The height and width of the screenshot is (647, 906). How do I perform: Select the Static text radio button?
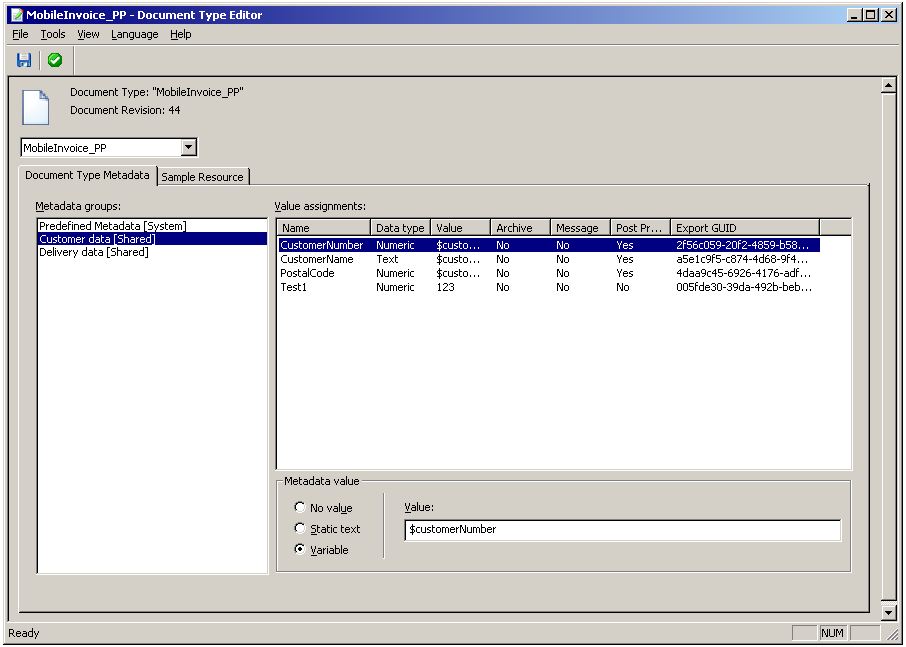[x=300, y=528]
